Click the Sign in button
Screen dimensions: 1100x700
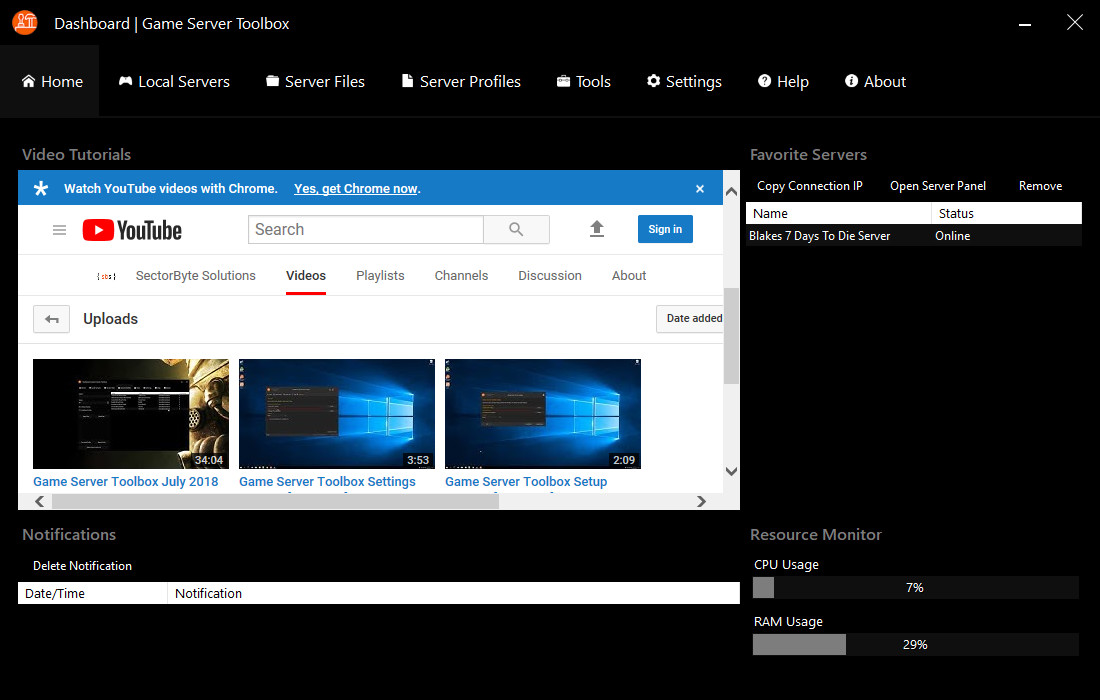pyautogui.click(x=665, y=229)
